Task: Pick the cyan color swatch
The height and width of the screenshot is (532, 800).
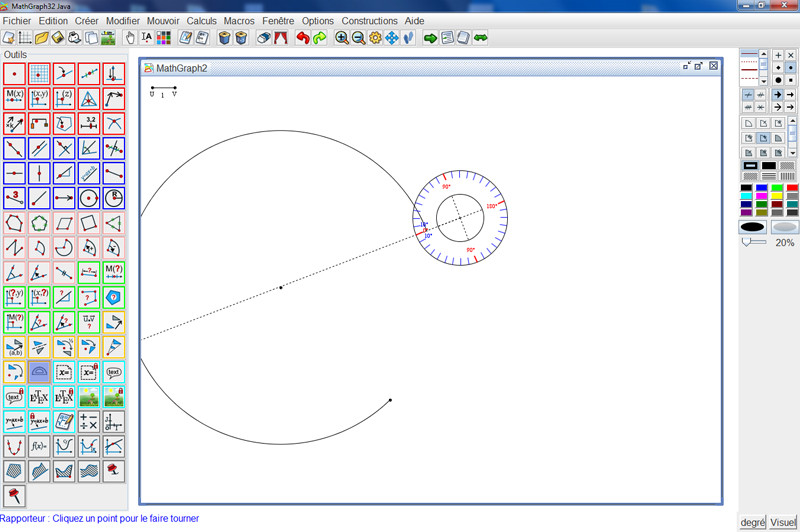Action: [746, 196]
